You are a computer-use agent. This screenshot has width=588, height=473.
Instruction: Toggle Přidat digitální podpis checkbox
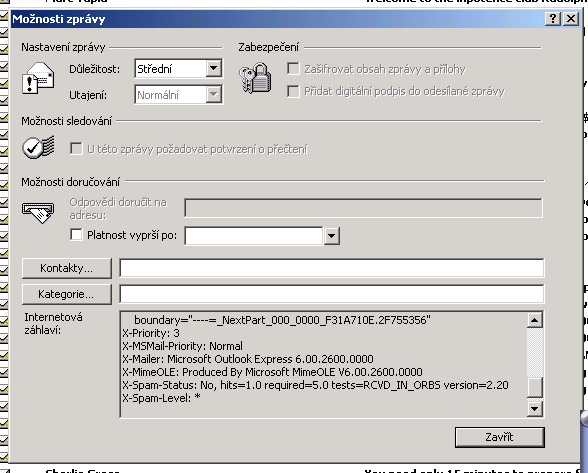tap(293, 91)
